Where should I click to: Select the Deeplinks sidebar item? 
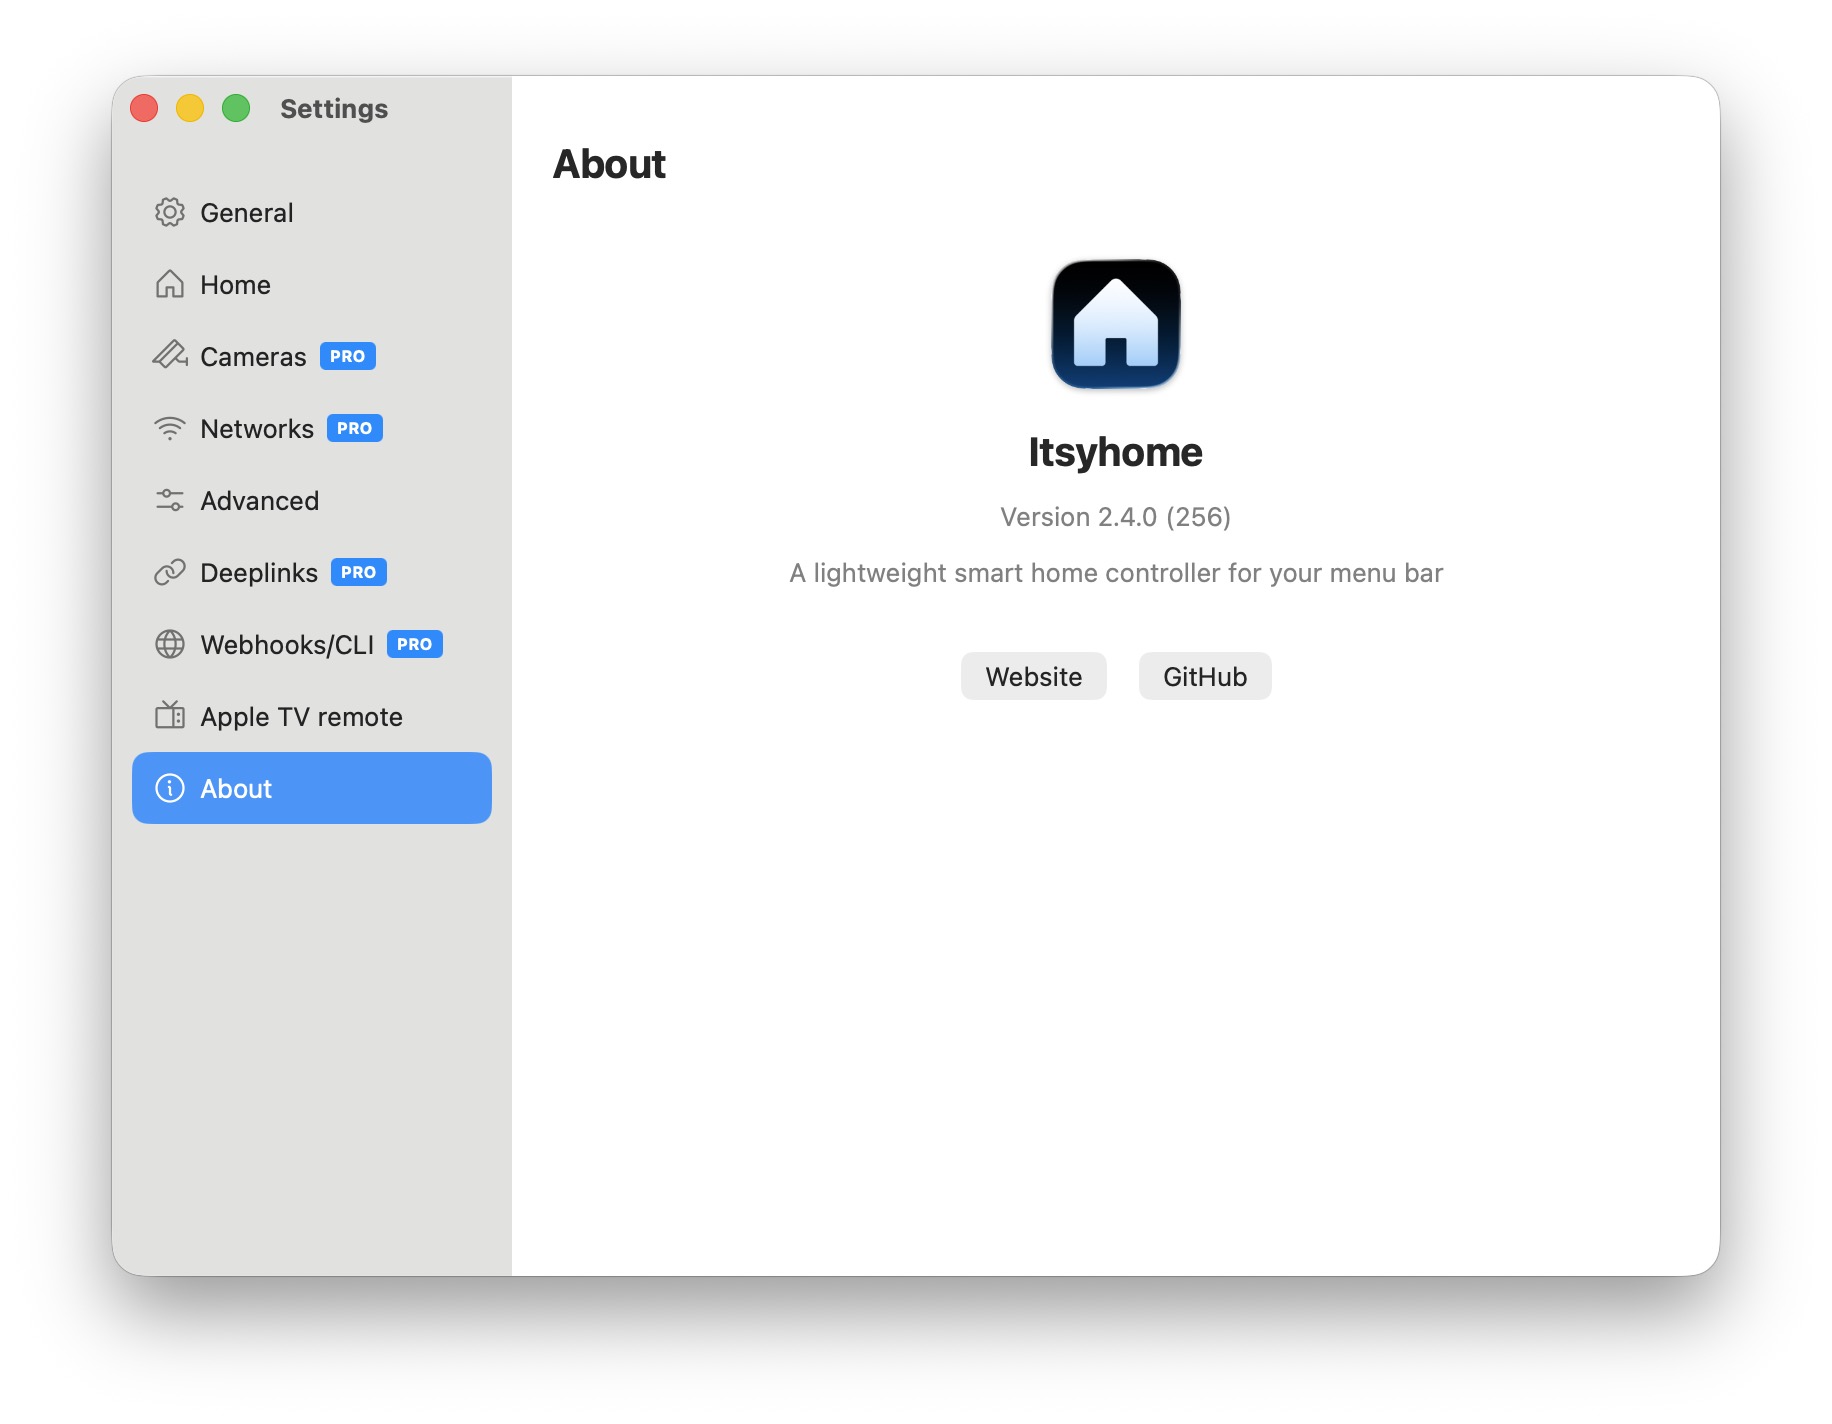pos(312,572)
